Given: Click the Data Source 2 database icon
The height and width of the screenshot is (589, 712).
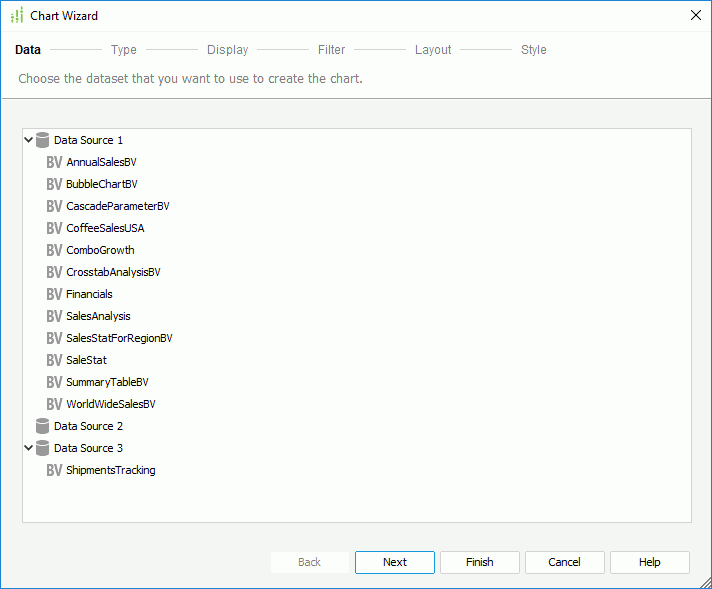Looking at the screenshot, I should point(42,426).
